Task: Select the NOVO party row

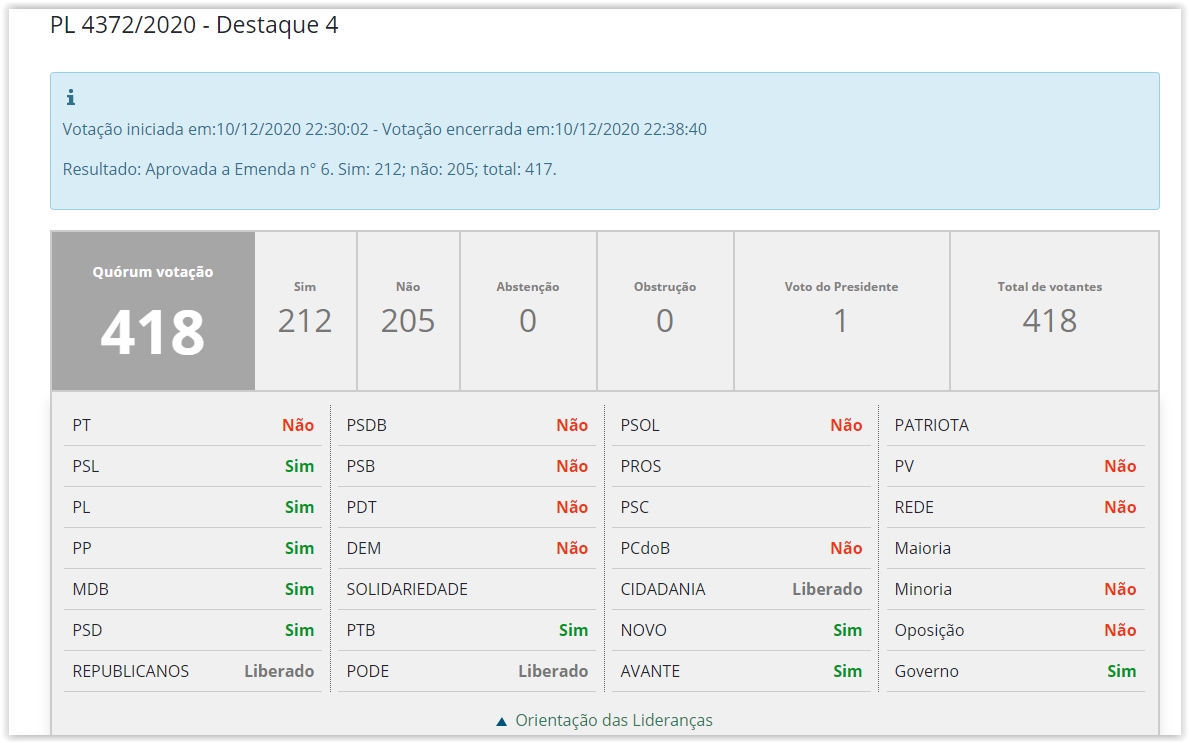Action: pos(741,630)
